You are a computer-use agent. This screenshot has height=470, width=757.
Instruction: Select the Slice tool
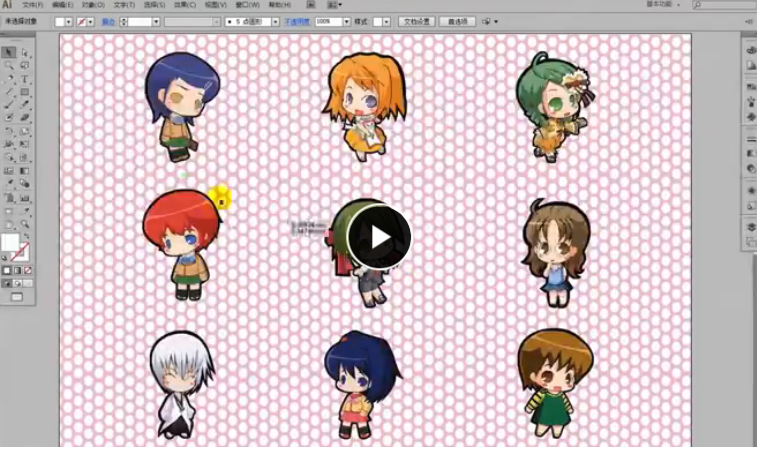[25, 211]
